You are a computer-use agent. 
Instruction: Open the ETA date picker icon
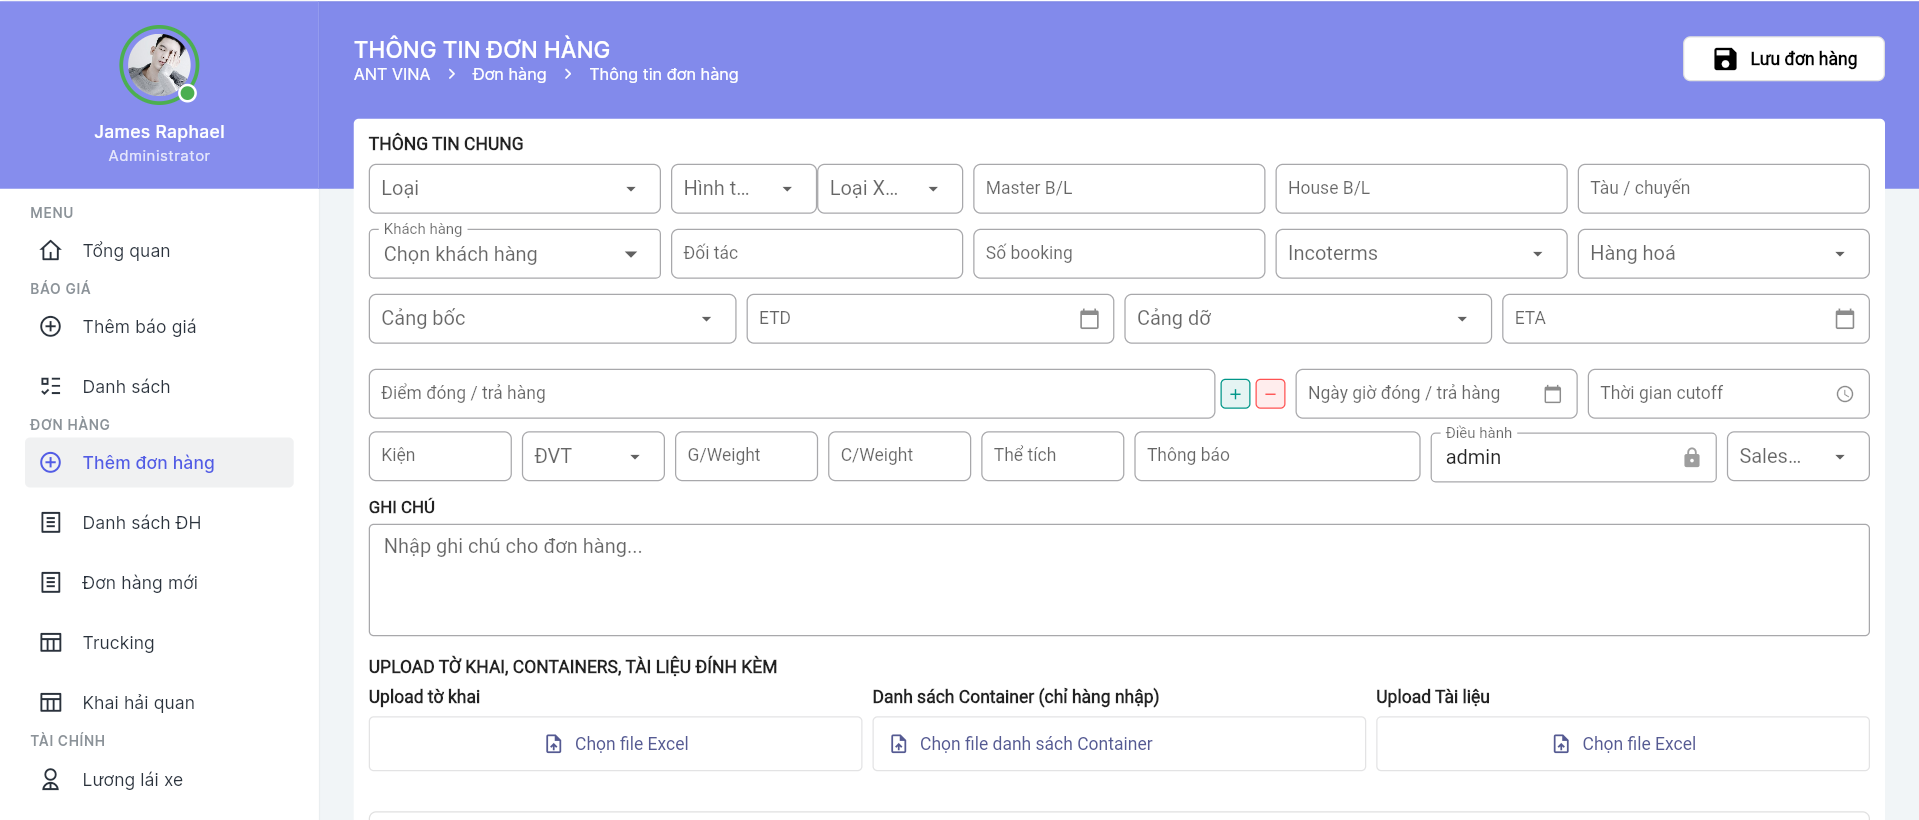1844,319
